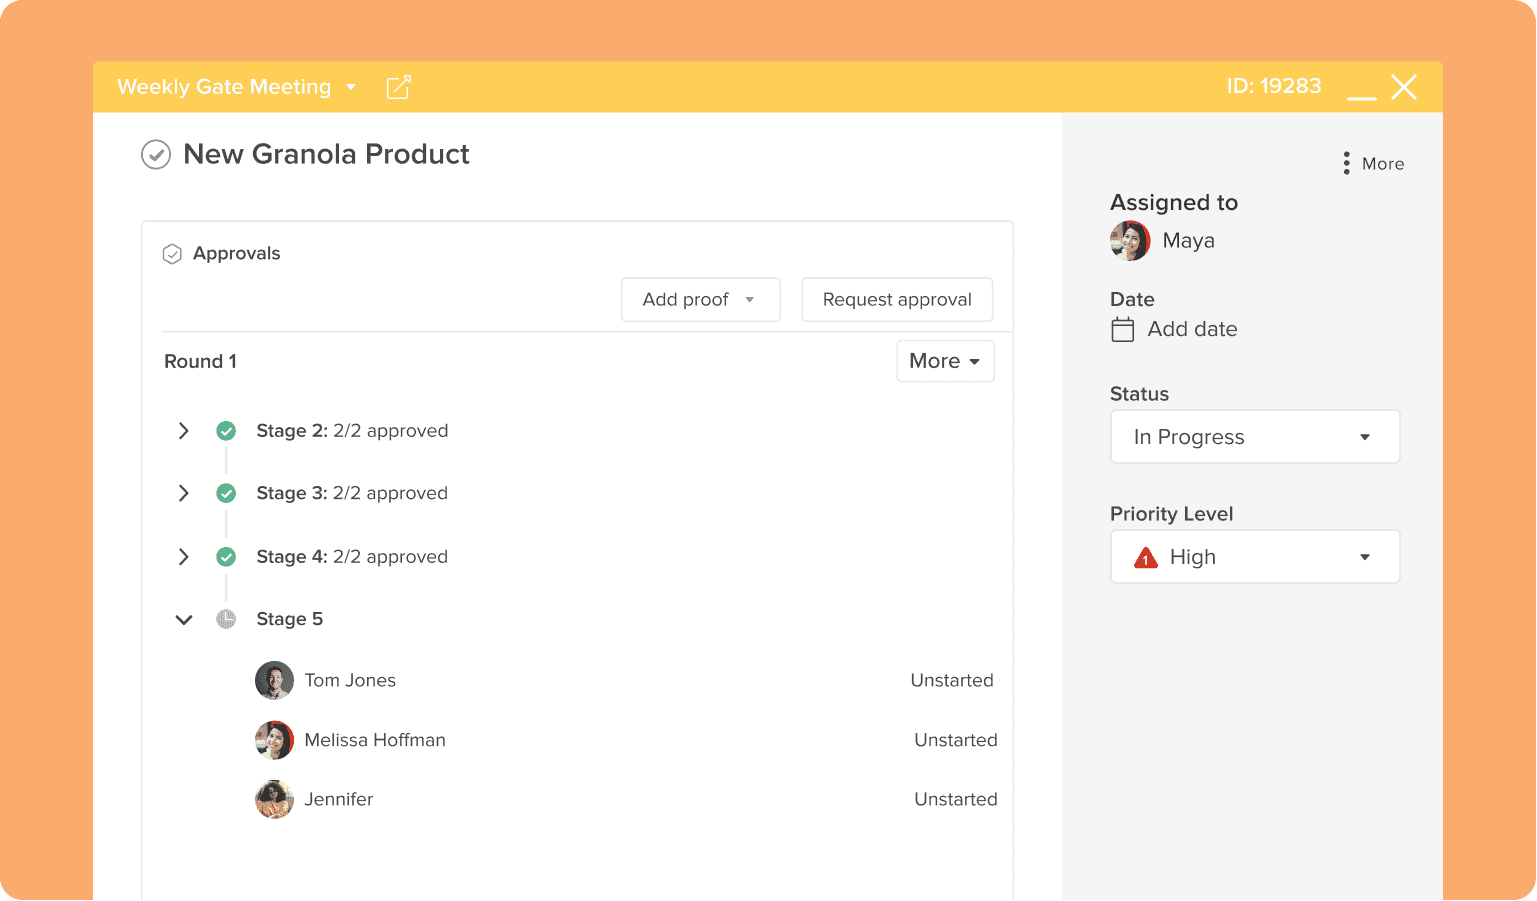Click Jennifer name
The height and width of the screenshot is (901, 1537).
[x=339, y=800]
